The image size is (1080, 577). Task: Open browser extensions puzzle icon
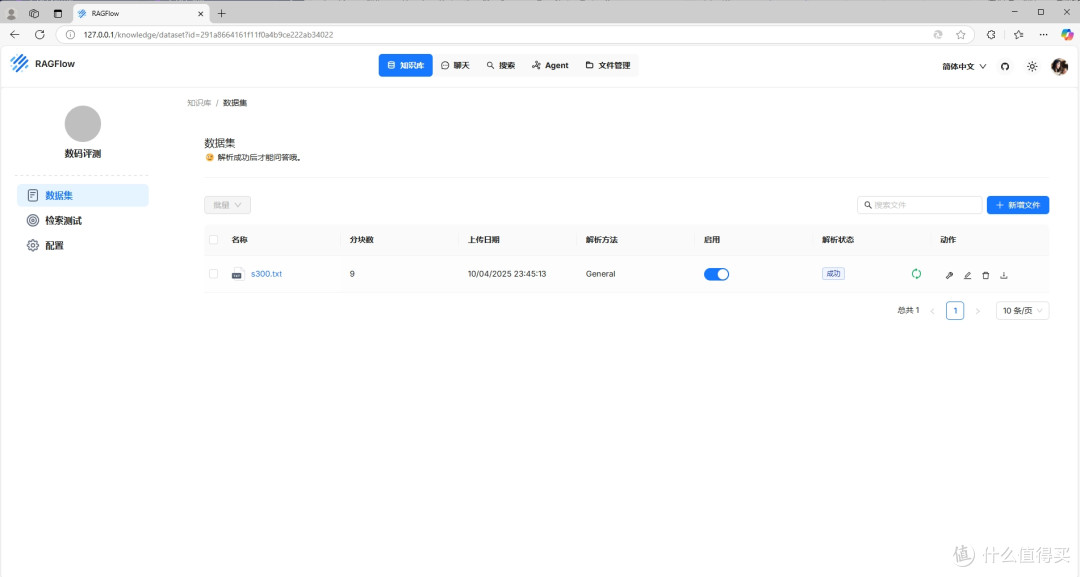tap(991, 34)
